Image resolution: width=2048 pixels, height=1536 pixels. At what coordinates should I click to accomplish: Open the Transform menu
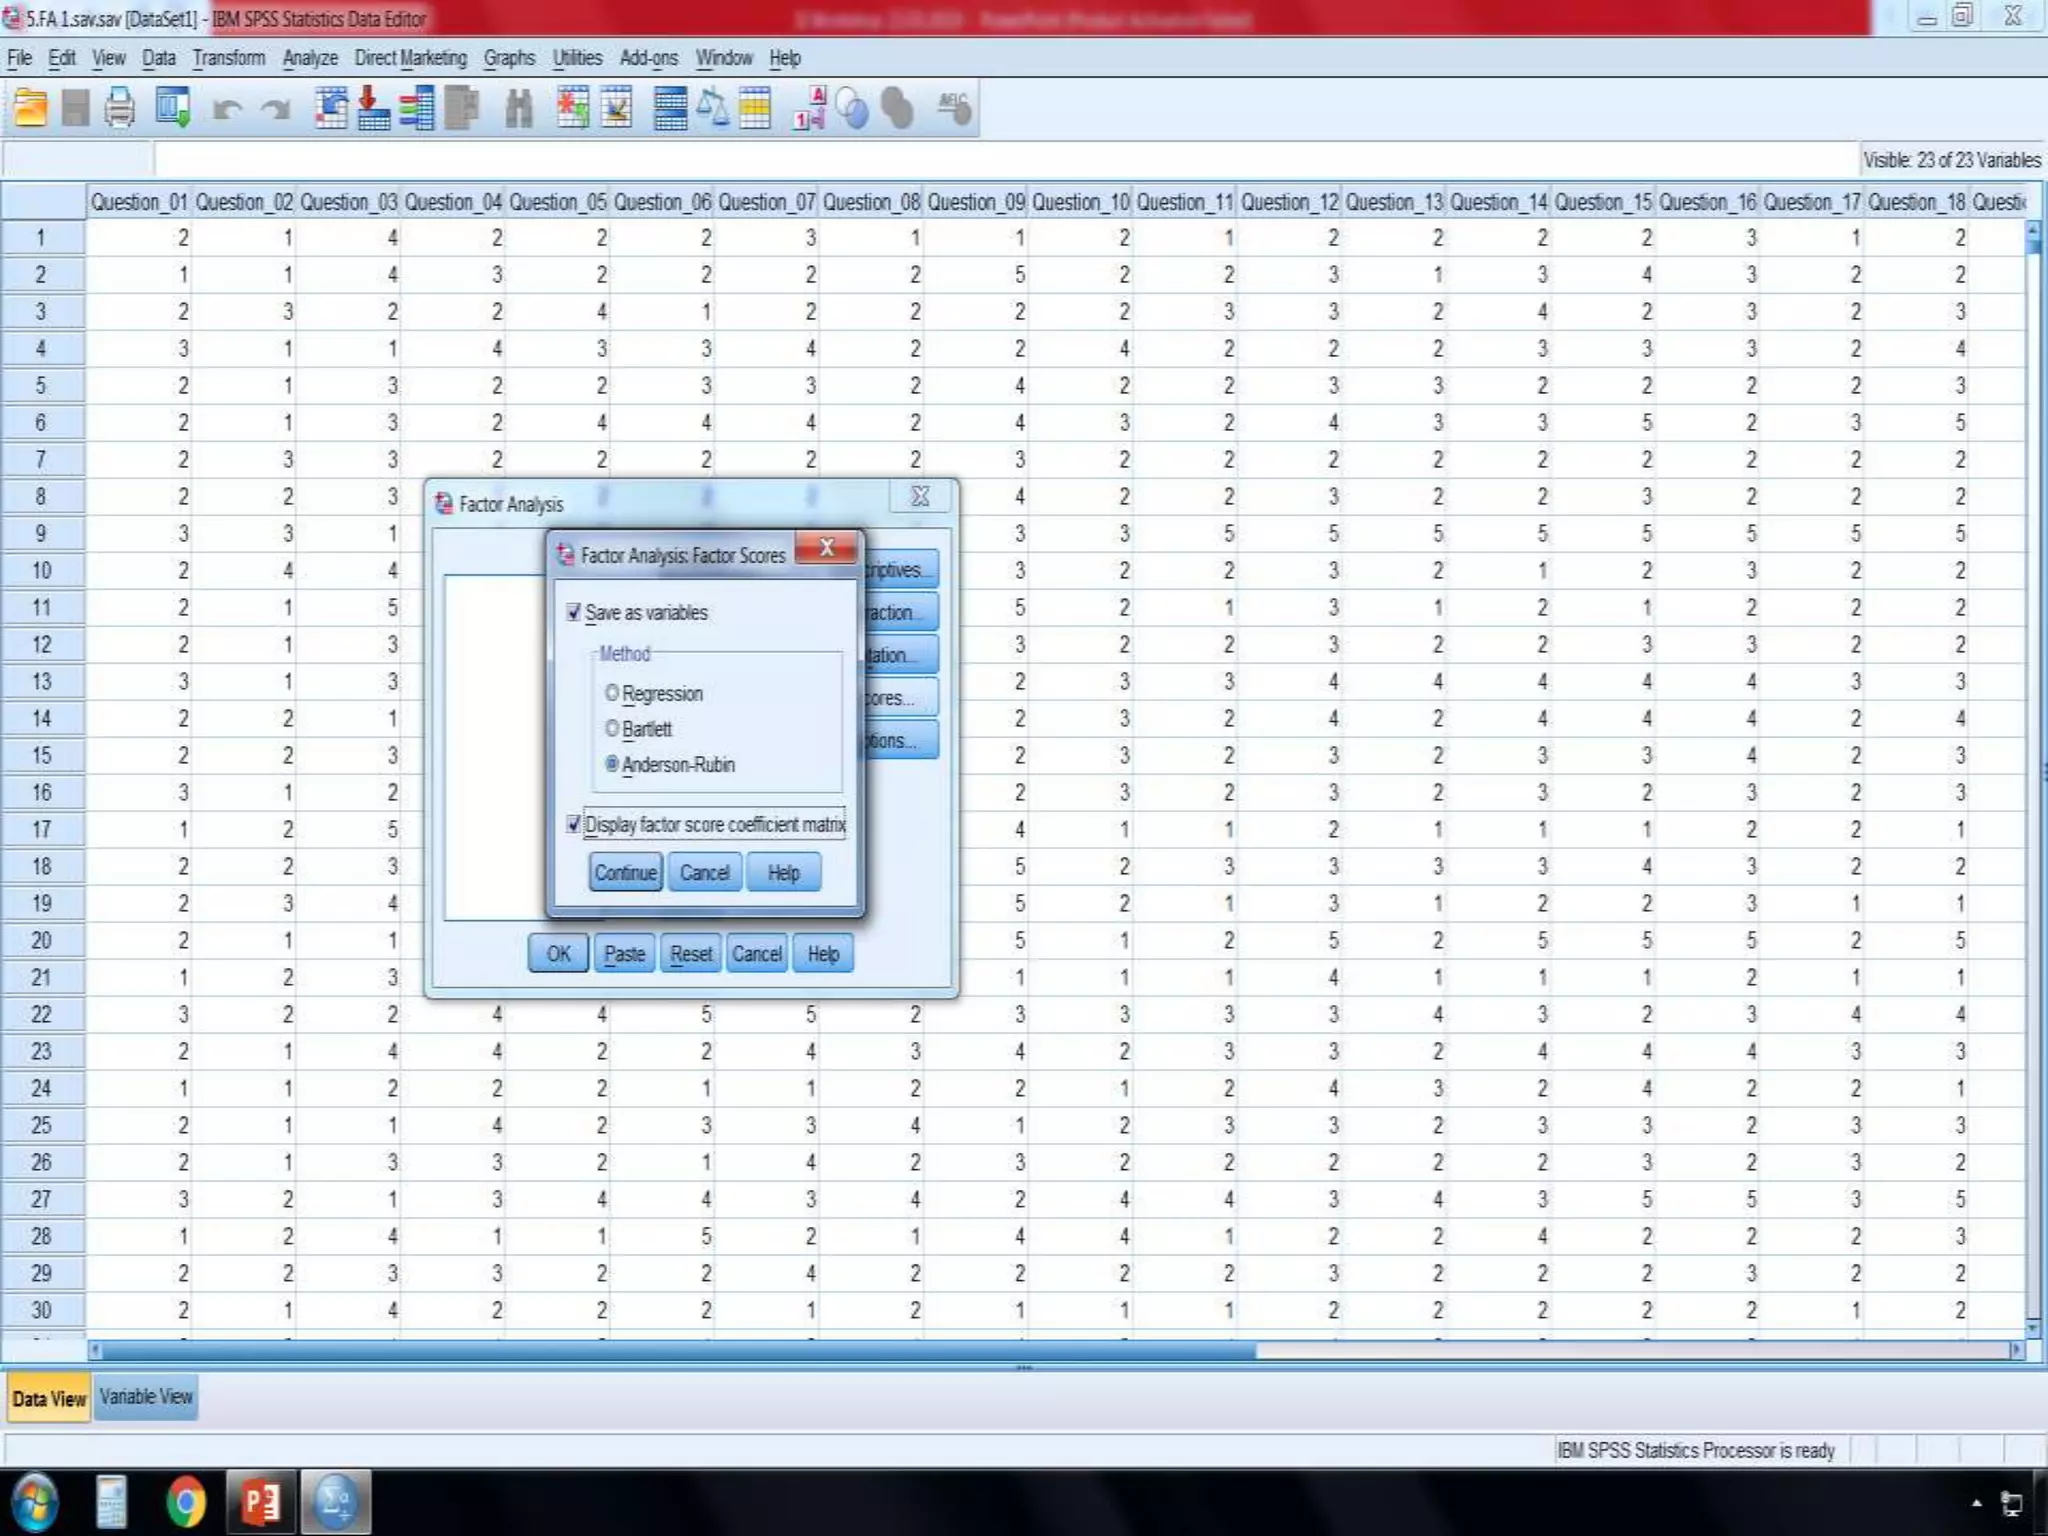point(228,58)
